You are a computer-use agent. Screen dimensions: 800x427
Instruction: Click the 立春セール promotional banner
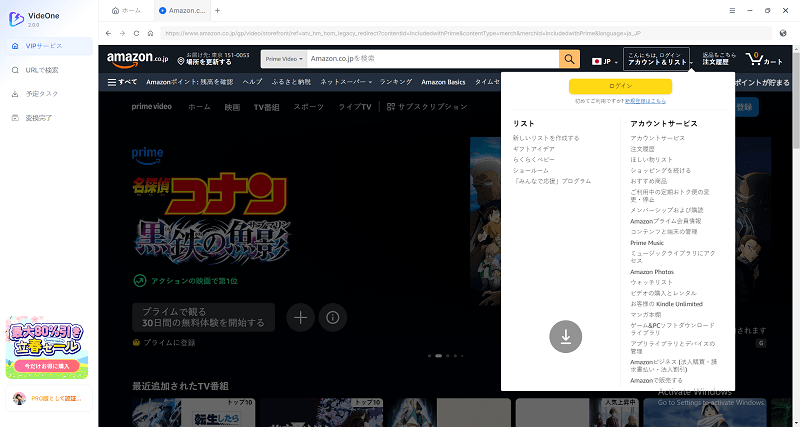(x=46, y=348)
